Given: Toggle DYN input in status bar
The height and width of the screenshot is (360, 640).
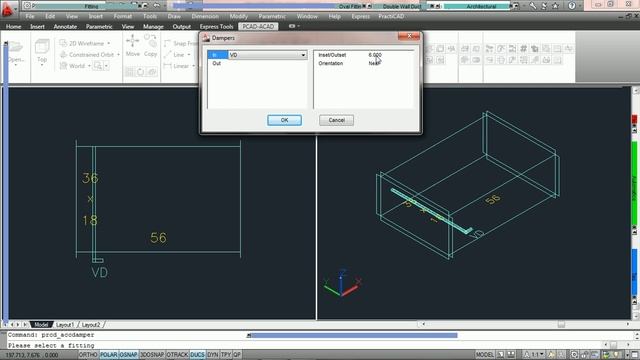Looking at the screenshot, I should [x=213, y=355].
